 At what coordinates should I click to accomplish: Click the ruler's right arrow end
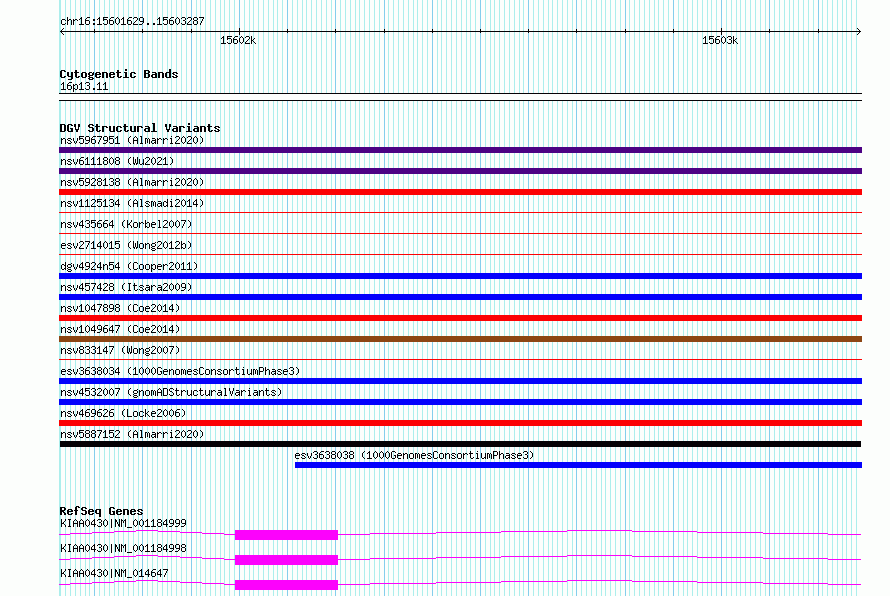click(859, 31)
